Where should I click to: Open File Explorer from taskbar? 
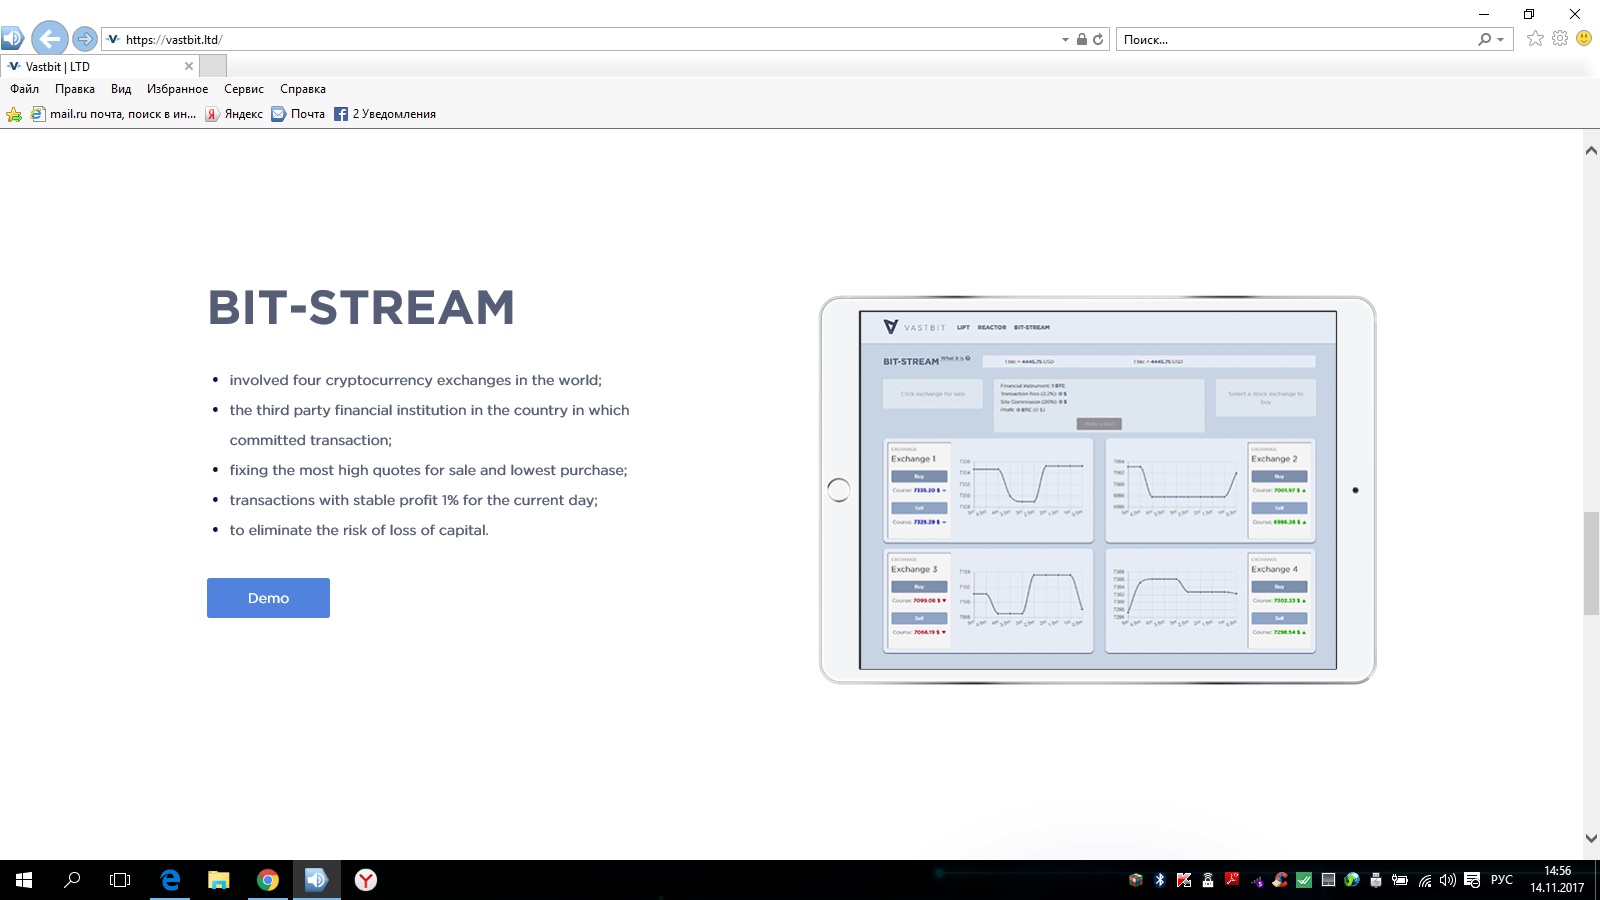[218, 880]
